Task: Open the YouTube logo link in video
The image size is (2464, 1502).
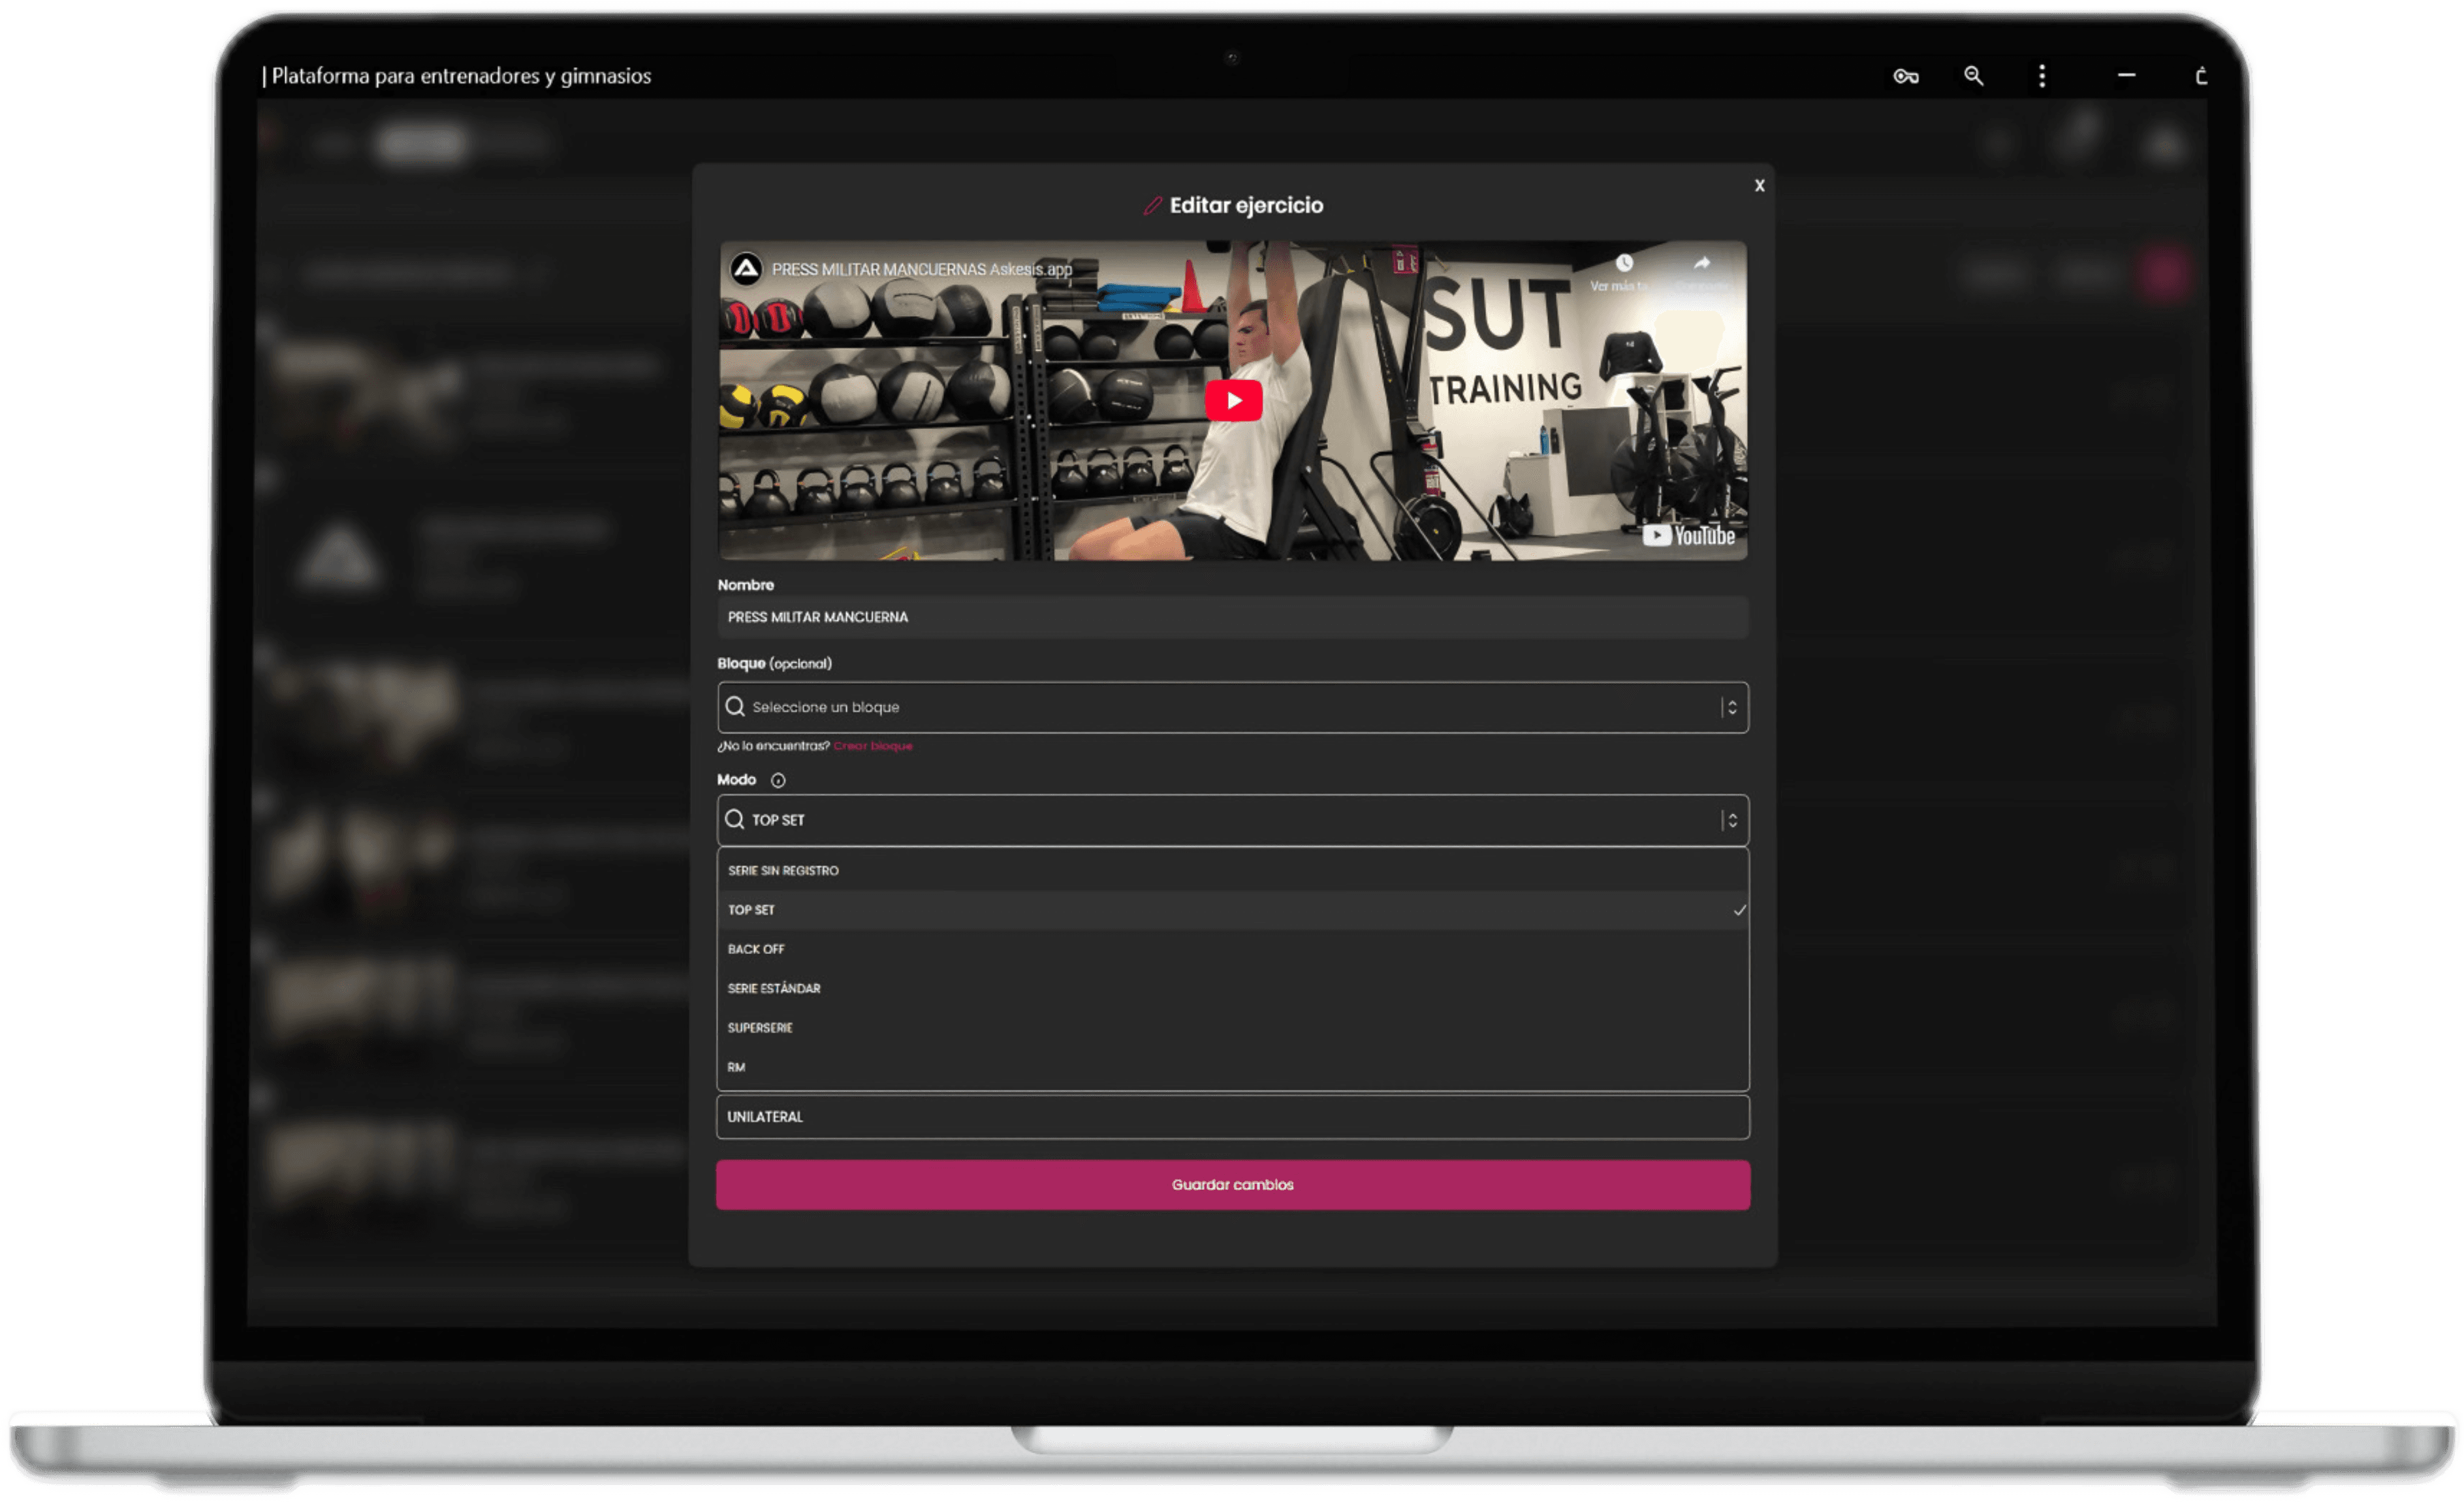Action: tap(1689, 536)
